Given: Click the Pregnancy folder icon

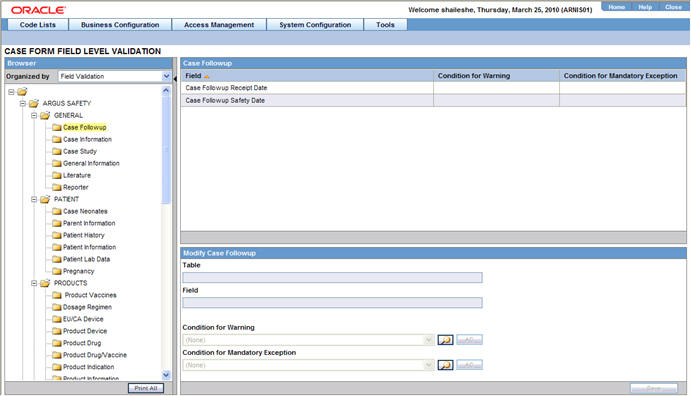Looking at the screenshot, I should [x=56, y=271].
